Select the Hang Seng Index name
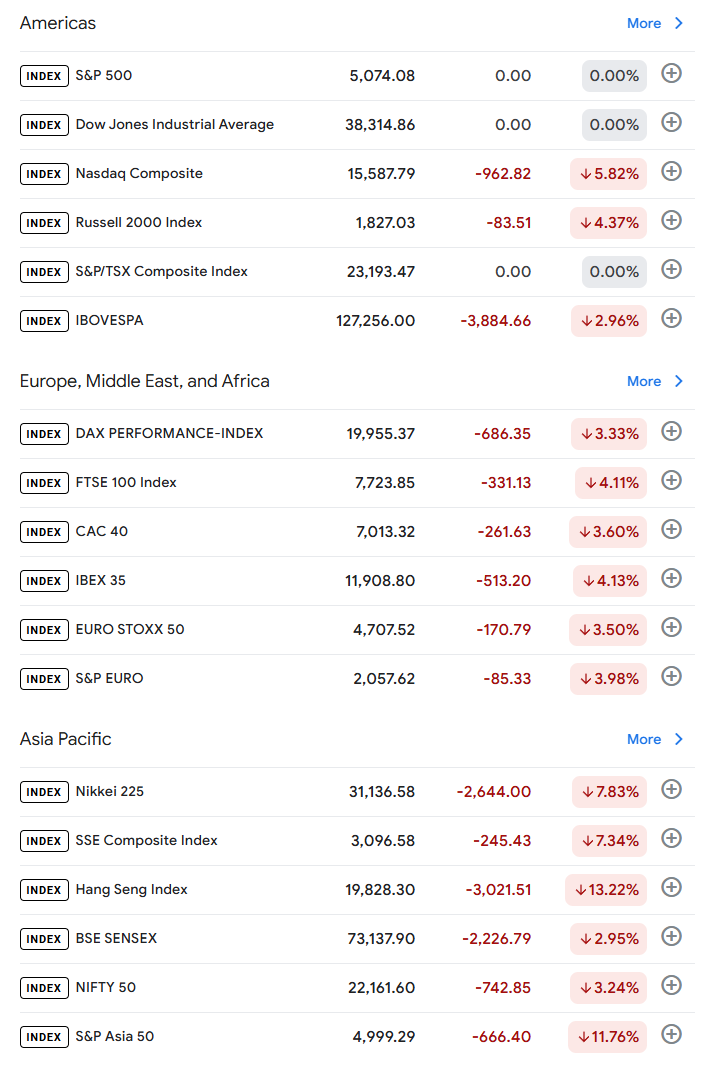Screen dimensions: 710x1080 pyautogui.click(x=131, y=889)
